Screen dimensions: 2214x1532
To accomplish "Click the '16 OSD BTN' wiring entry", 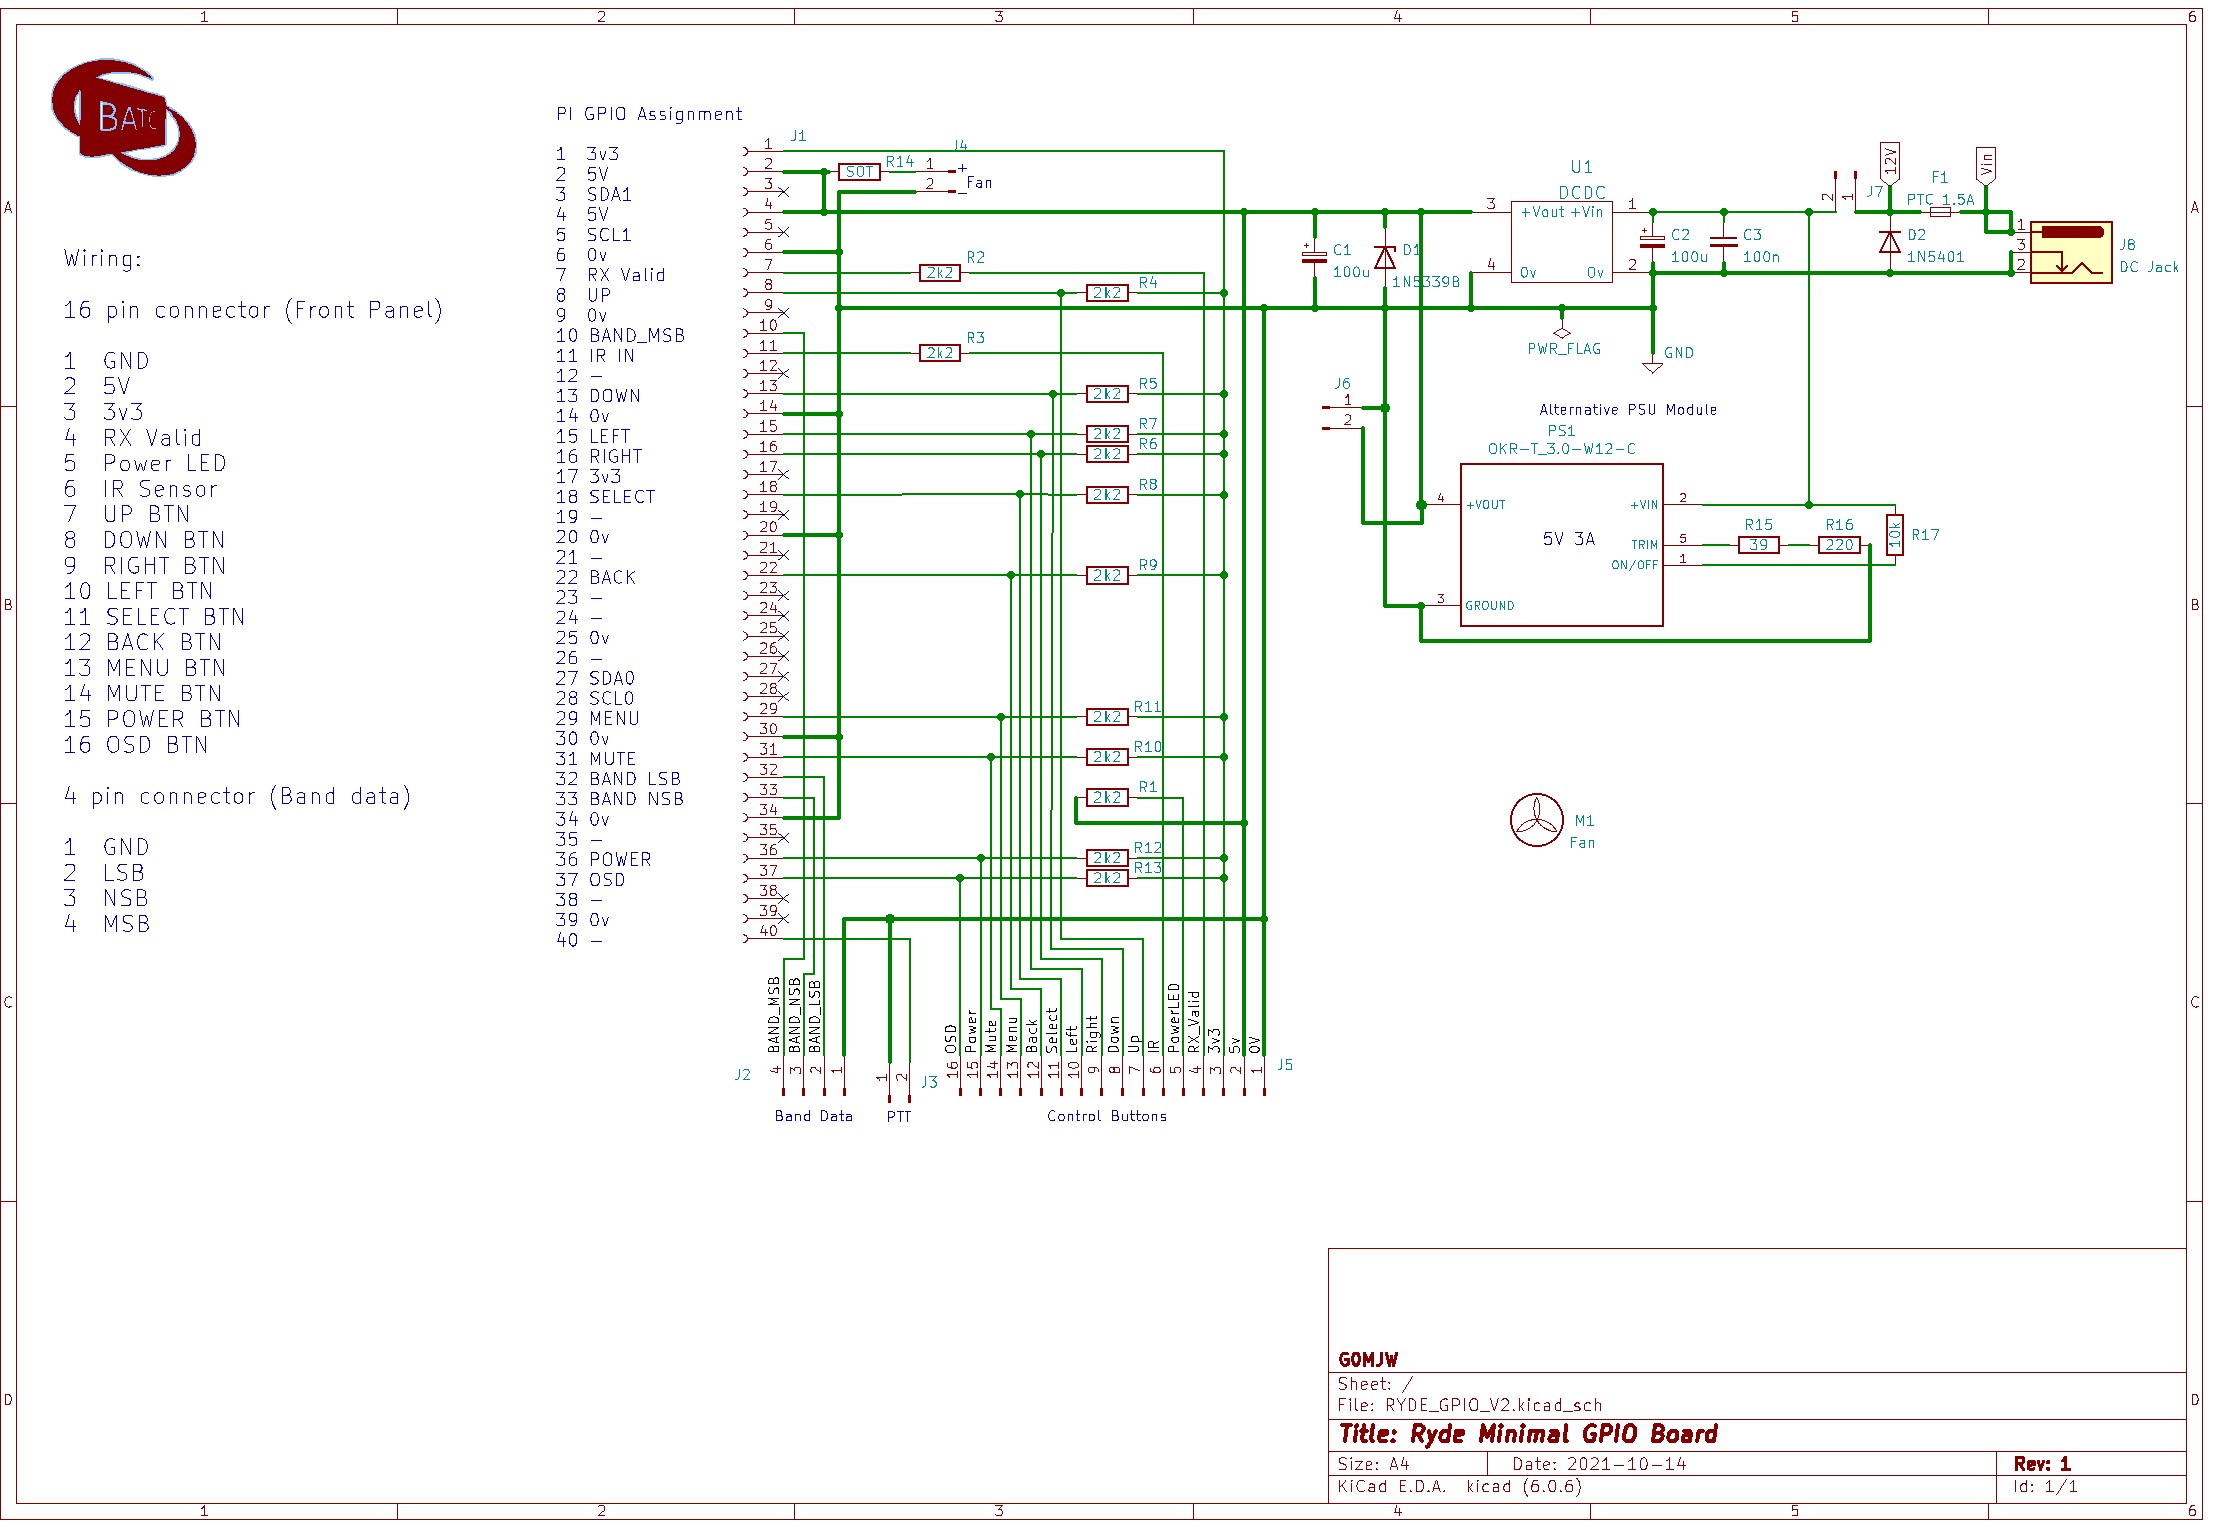I will [136, 745].
